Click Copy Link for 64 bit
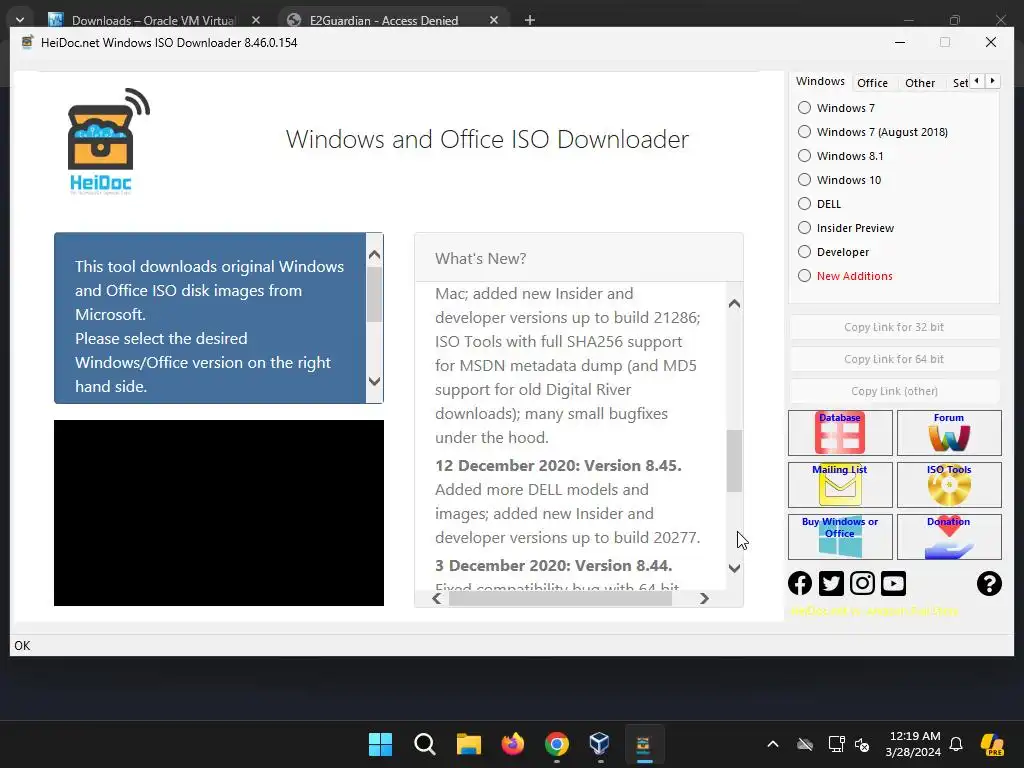The height and width of the screenshot is (768, 1024). click(894, 359)
